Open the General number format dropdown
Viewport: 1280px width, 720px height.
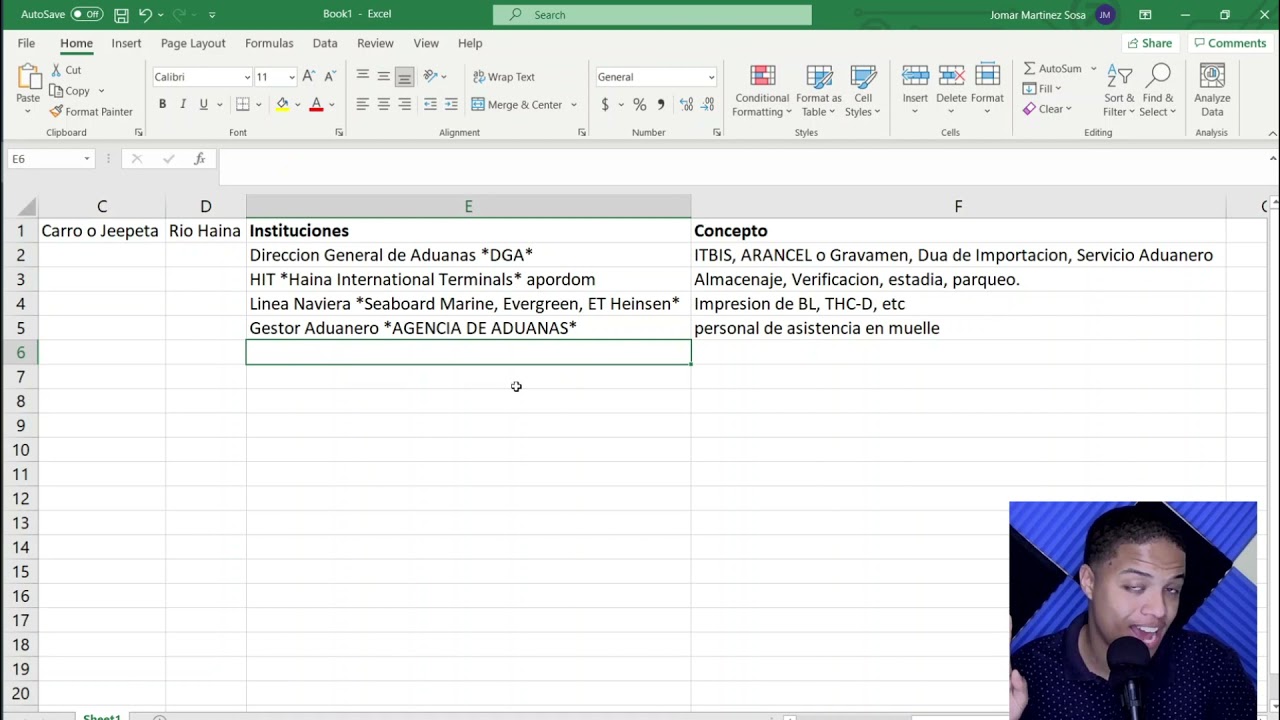click(711, 77)
